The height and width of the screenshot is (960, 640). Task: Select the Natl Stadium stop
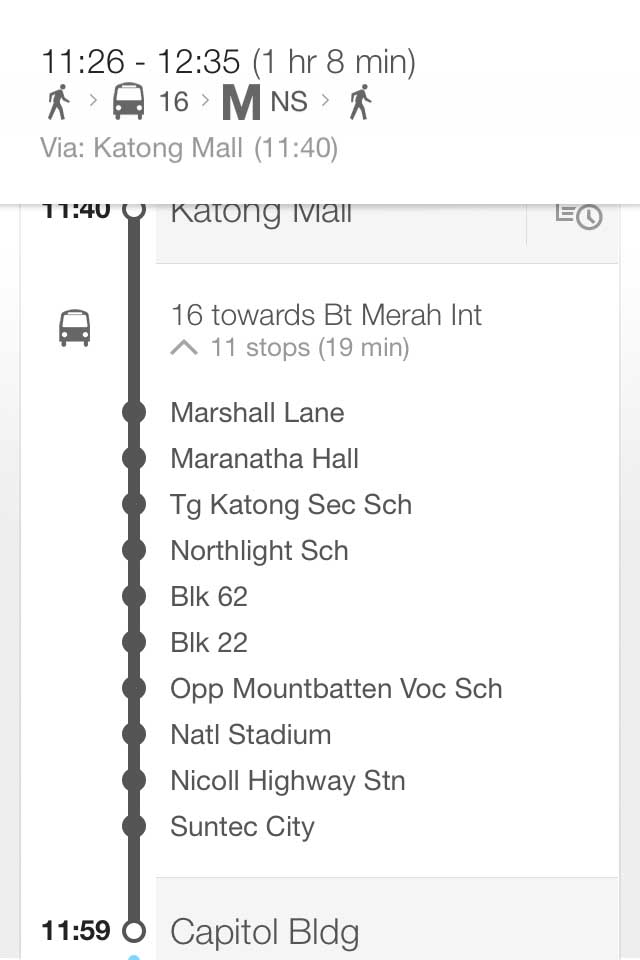click(250, 734)
